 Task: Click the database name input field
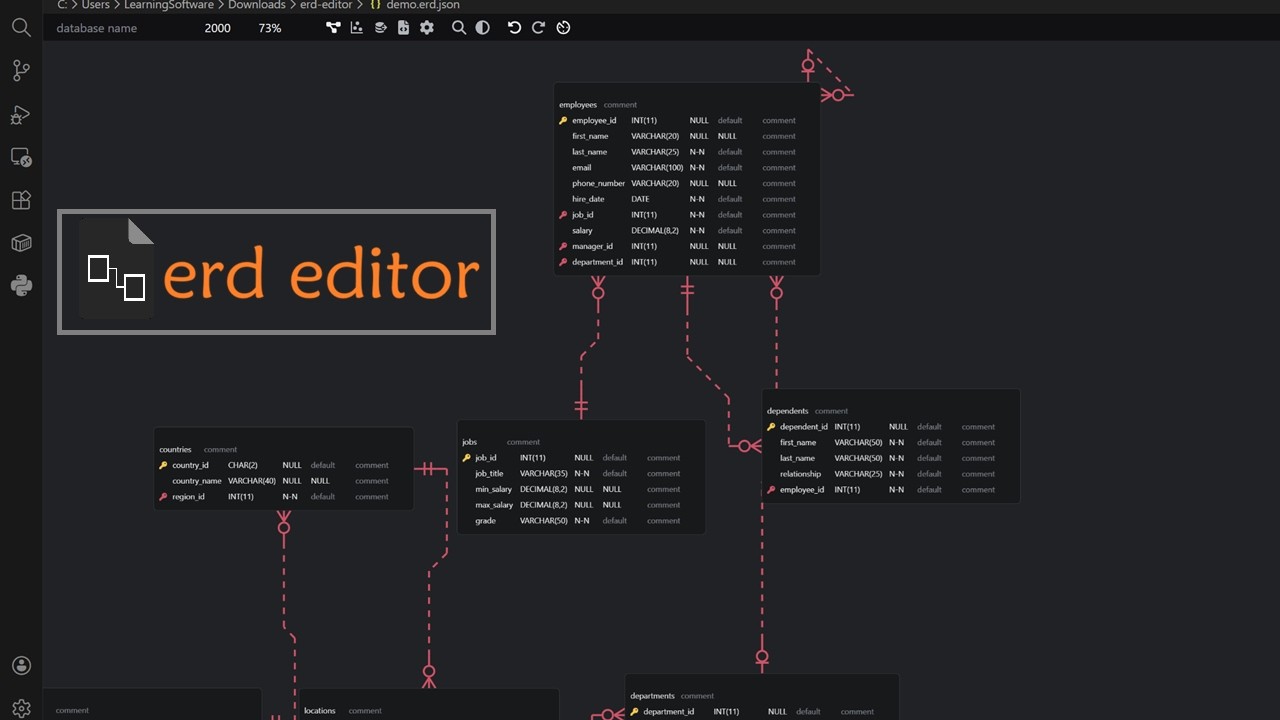pyautogui.click(x=120, y=28)
